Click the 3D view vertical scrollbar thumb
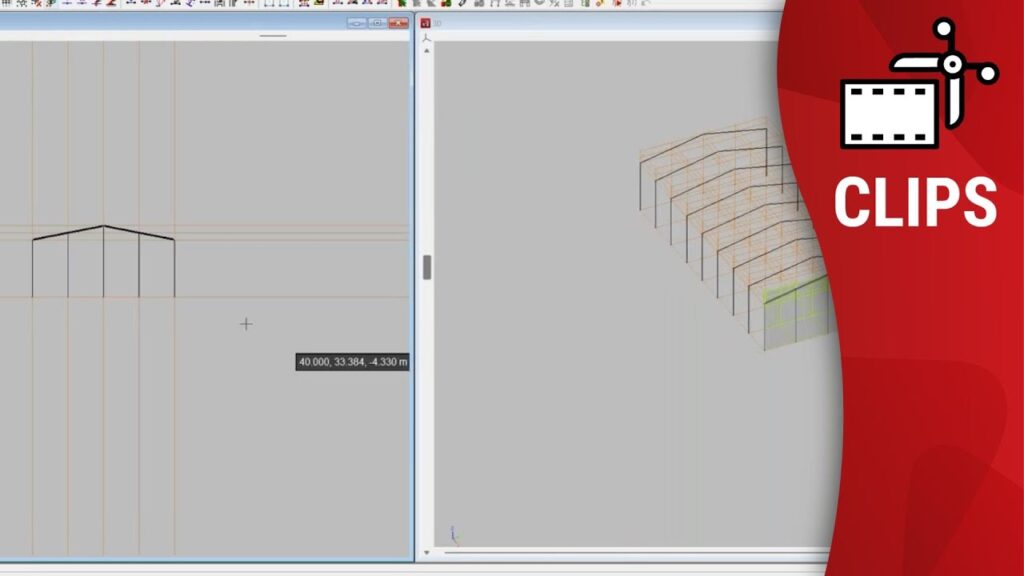Screen dimensions: 1024x576 pyautogui.click(x=427, y=267)
